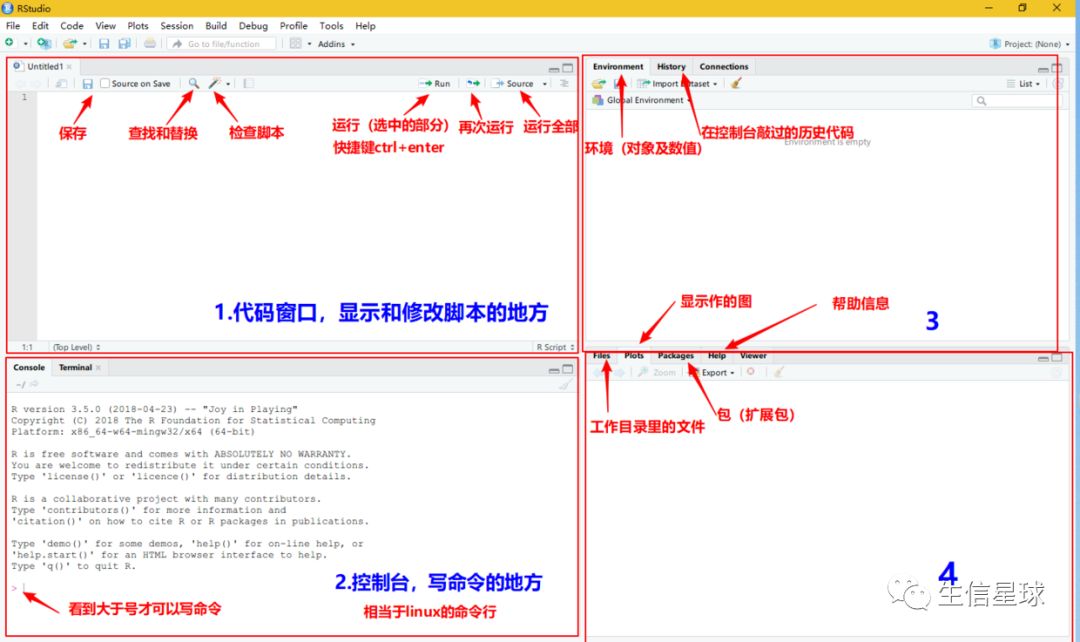Viewport: 1080px width, 642px height.
Task: Click the Environment search field
Action: click(1015, 101)
